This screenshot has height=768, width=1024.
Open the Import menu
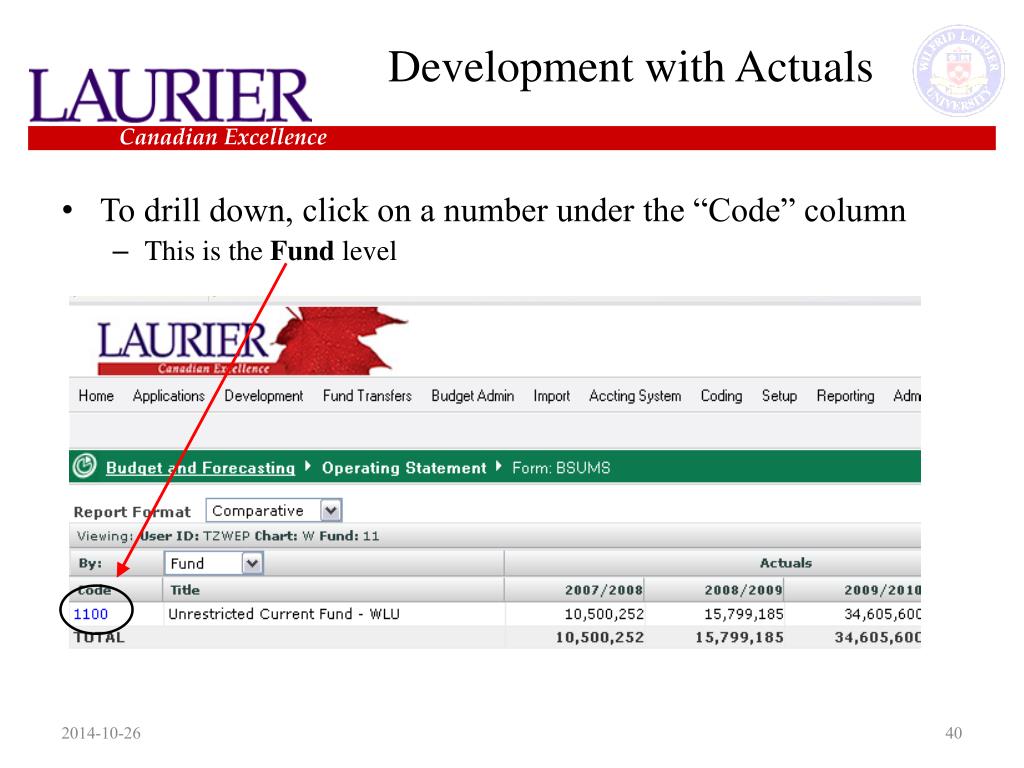(x=551, y=396)
